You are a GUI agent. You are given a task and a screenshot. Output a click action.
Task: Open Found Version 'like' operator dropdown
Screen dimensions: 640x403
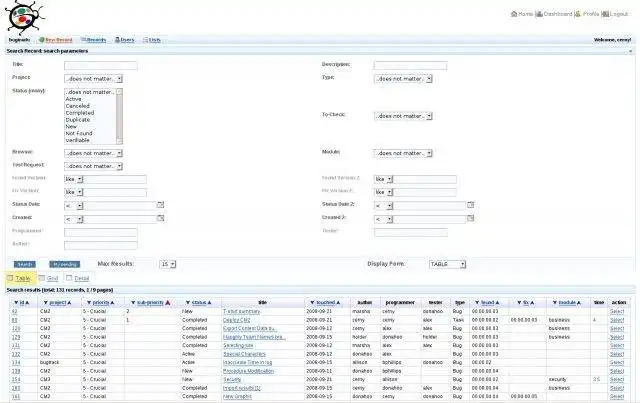click(74, 179)
